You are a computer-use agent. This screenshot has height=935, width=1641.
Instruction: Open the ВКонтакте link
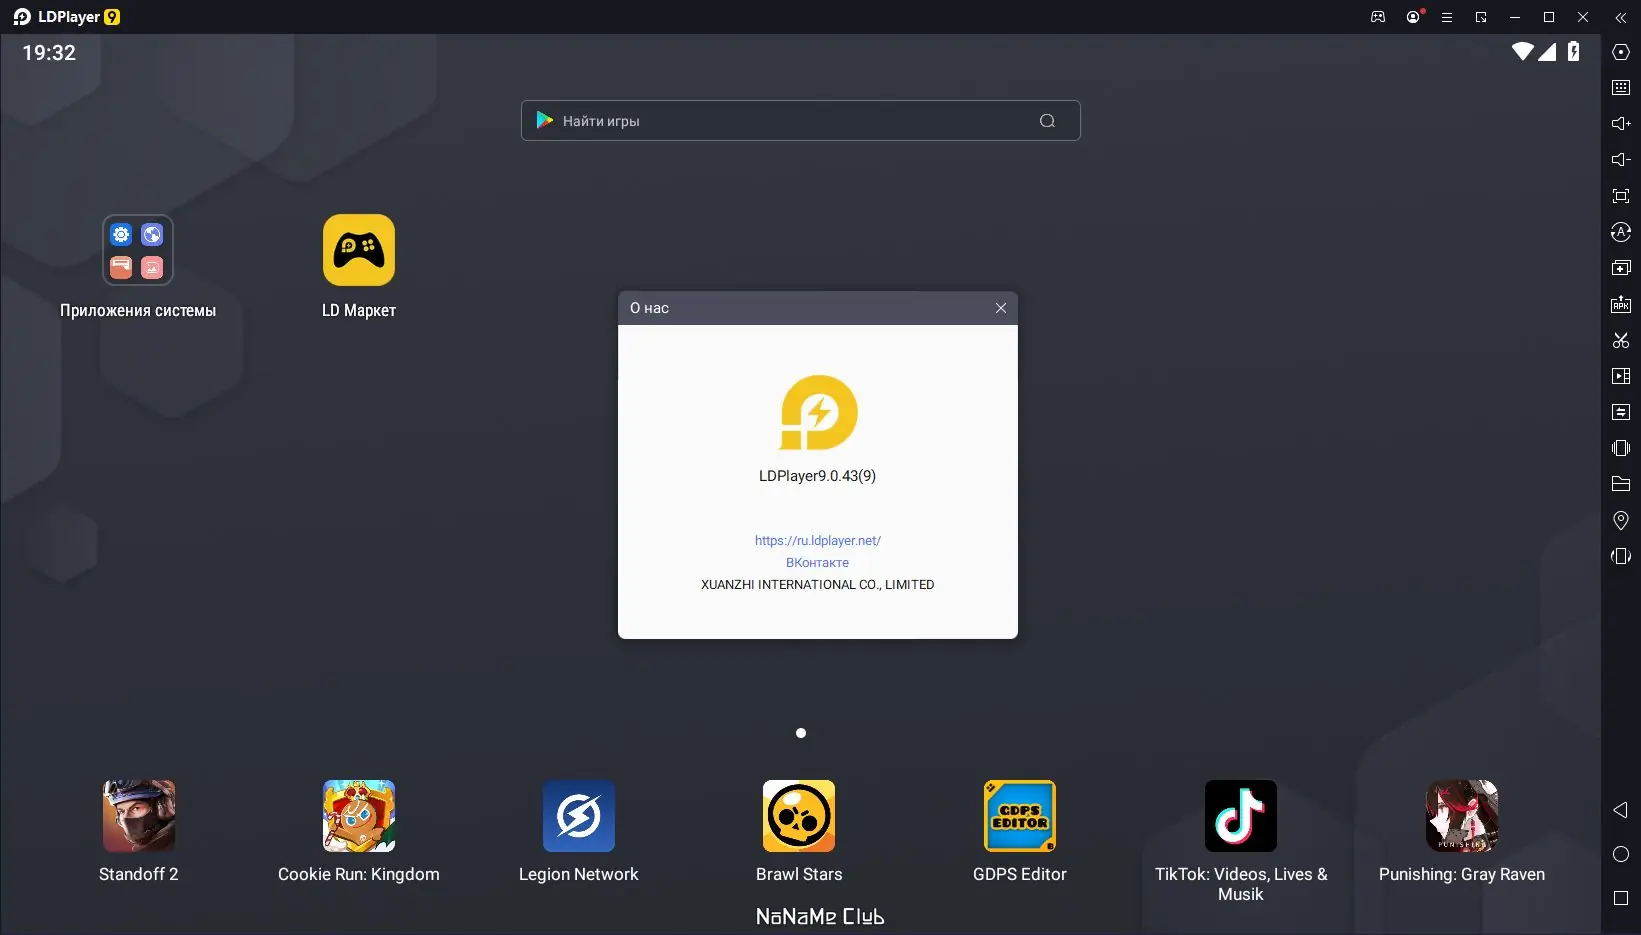[x=817, y=563]
